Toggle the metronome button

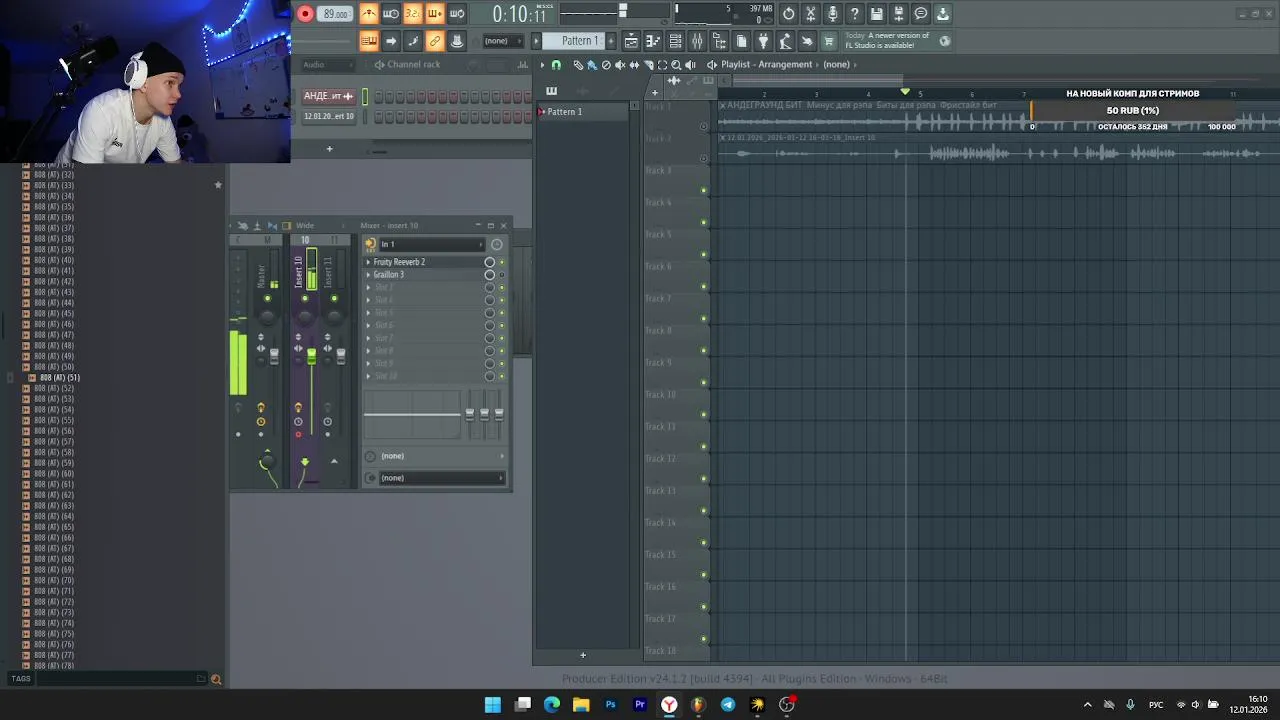pyautogui.click(x=369, y=14)
